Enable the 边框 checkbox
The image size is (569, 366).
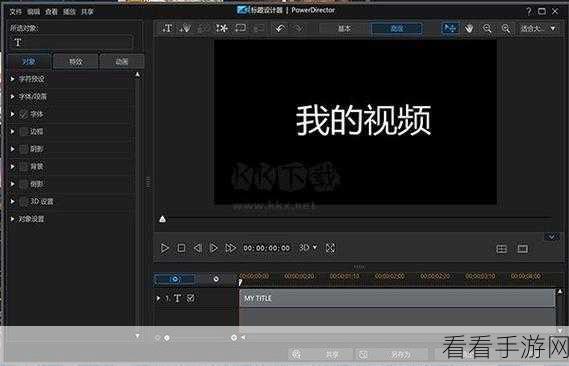pyautogui.click(x=24, y=132)
